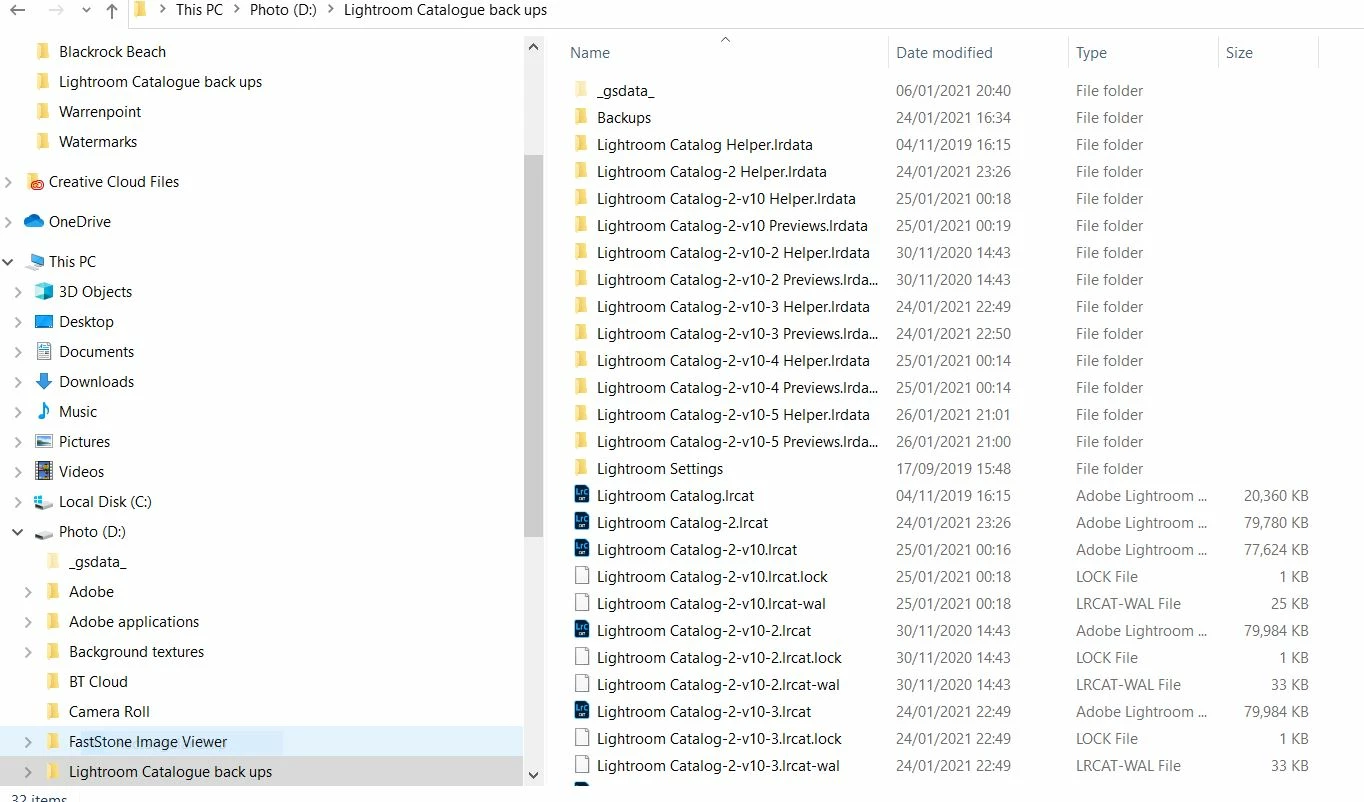
Task: Select Lightroom Catalog-2-v10-5 Helper.lrdata folder
Action: pyautogui.click(x=733, y=414)
